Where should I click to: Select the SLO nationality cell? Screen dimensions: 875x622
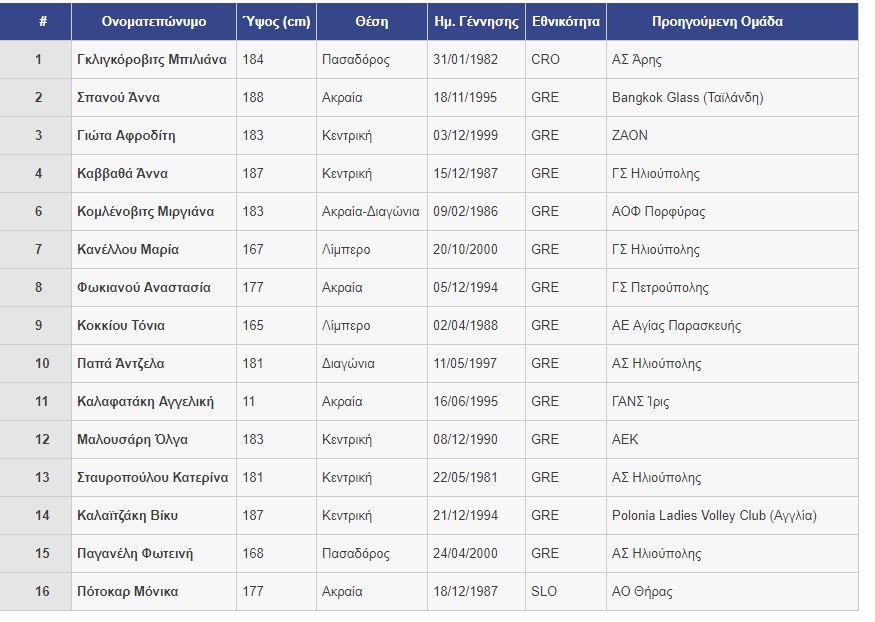566,591
